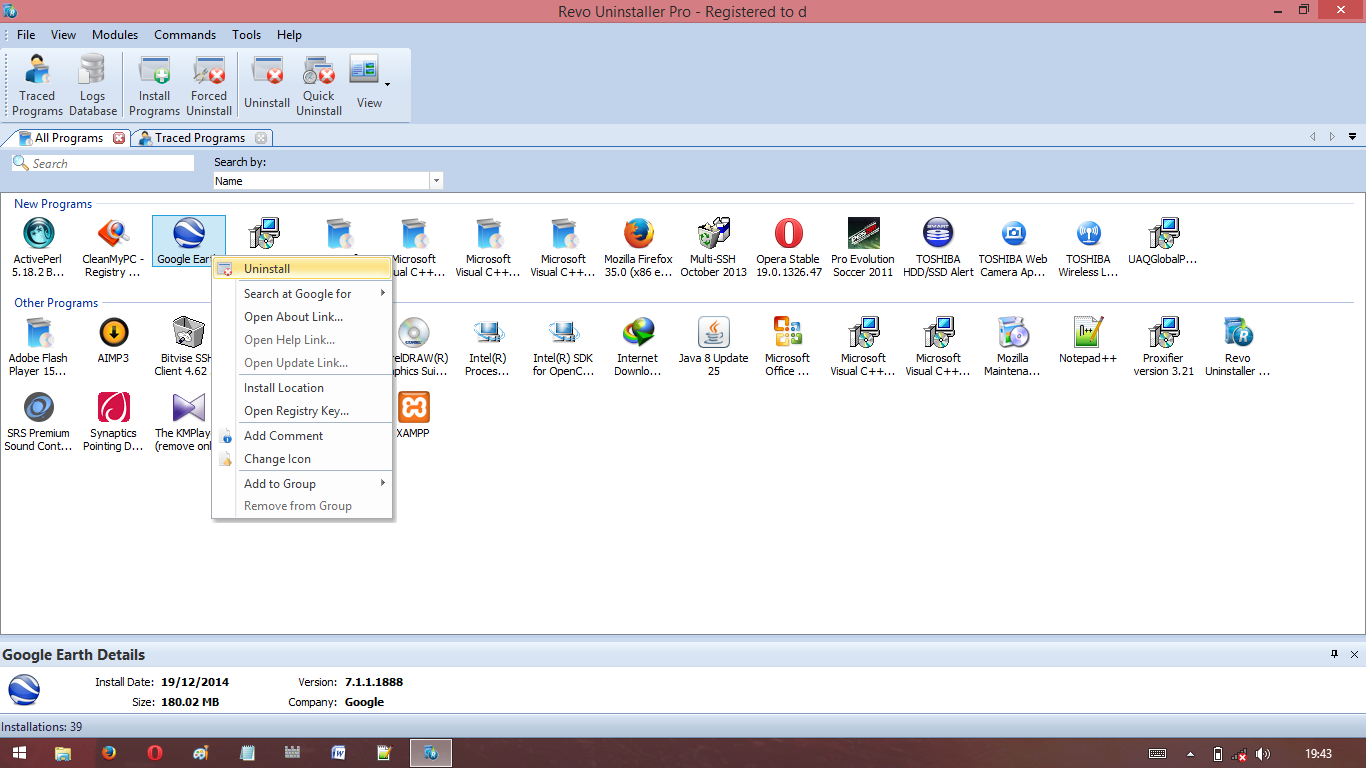Open the File menu

click(x=26, y=34)
